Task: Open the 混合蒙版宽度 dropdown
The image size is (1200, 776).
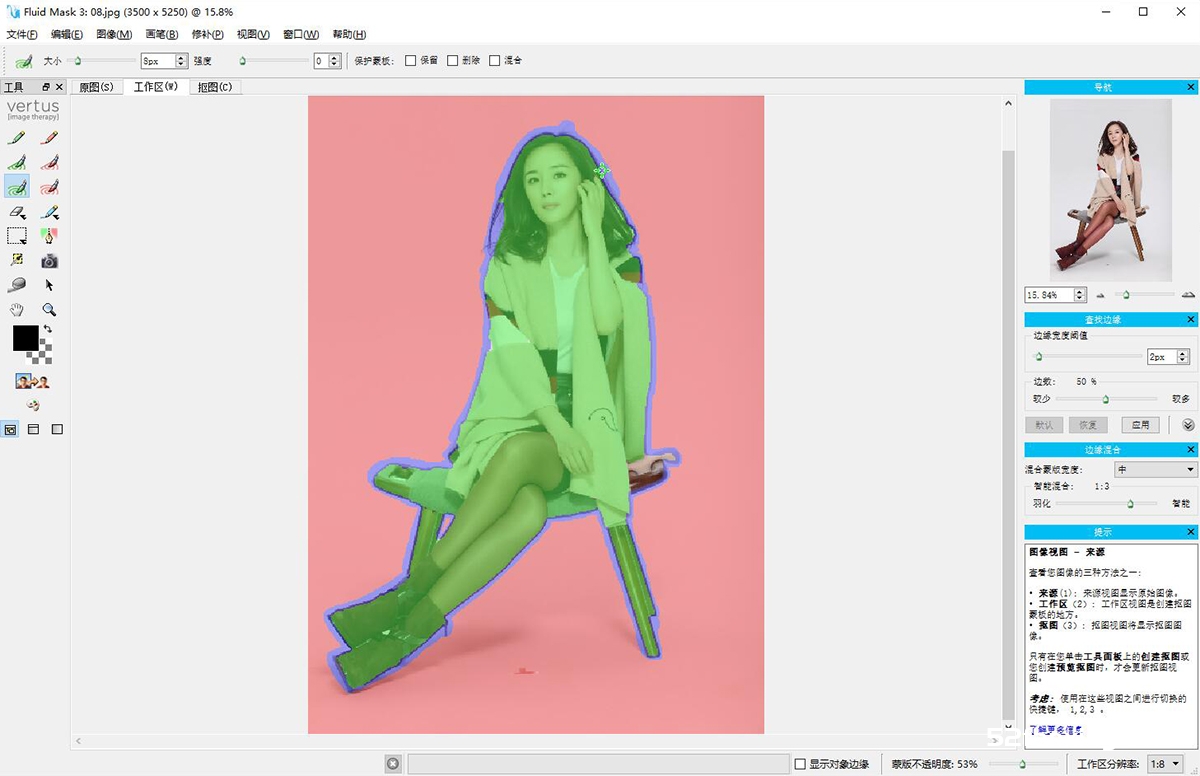Action: click(x=1155, y=469)
